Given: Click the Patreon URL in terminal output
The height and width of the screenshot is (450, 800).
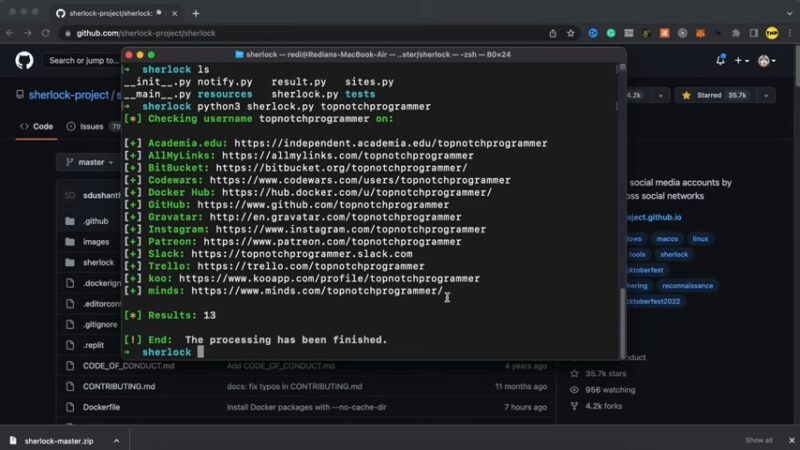Looking at the screenshot, I should pyautogui.click(x=332, y=241).
